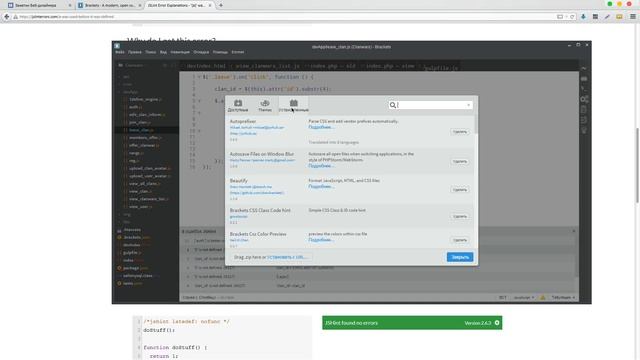Click the pen icon in browser toolbar
Screen dimensions: 640x360
[607, 17]
